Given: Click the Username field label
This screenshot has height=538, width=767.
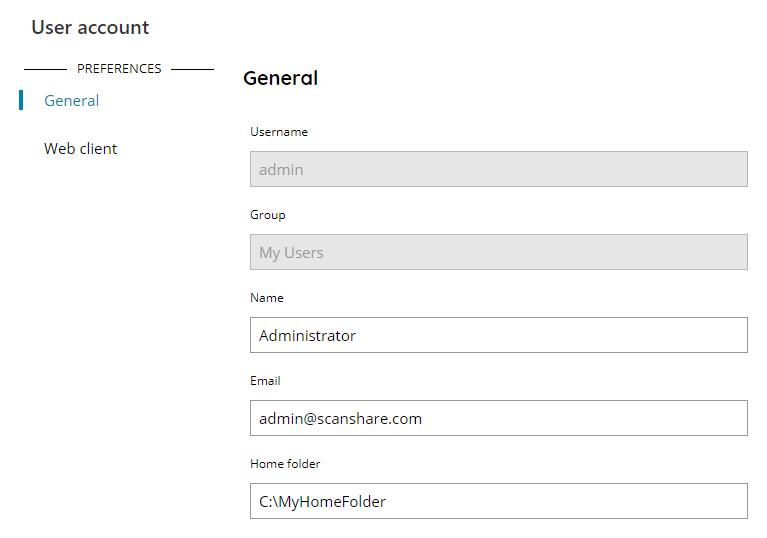Looking at the screenshot, I should 279,132.
